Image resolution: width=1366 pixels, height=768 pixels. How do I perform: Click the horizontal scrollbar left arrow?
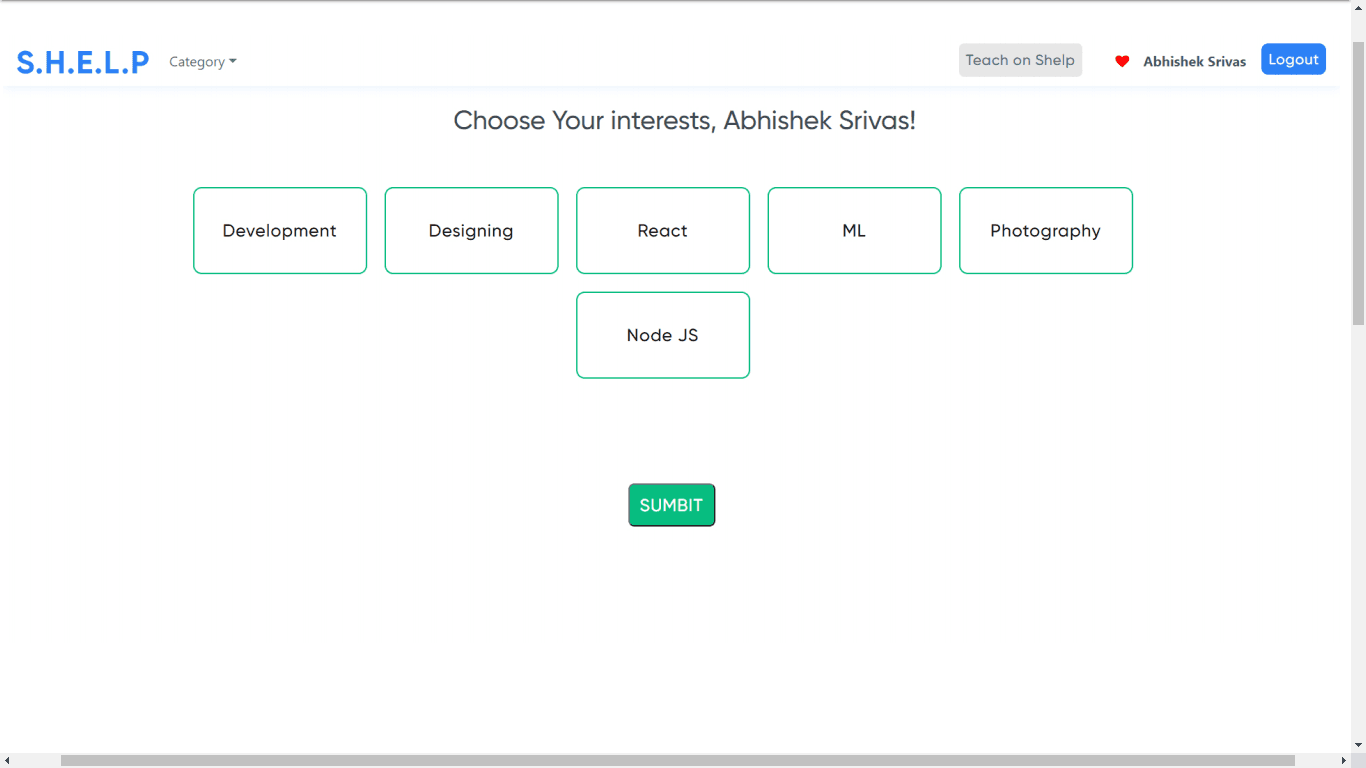[7, 760]
